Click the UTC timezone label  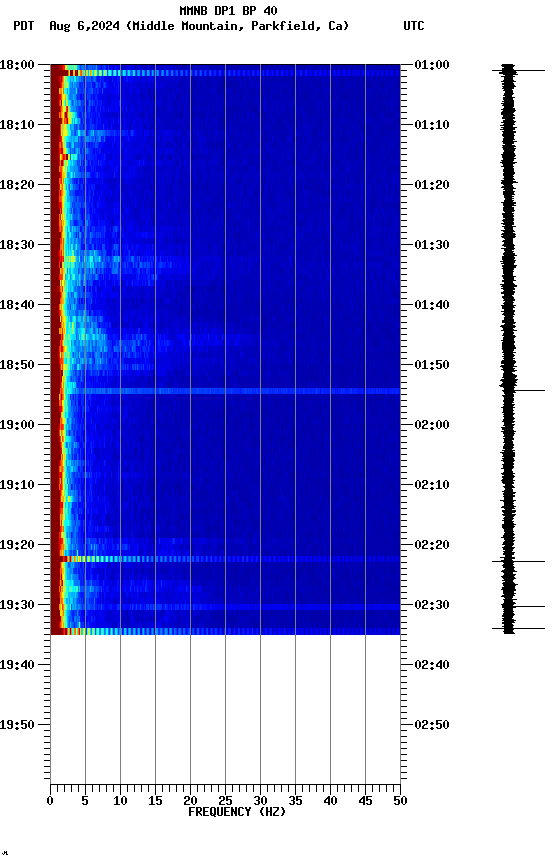coord(414,26)
